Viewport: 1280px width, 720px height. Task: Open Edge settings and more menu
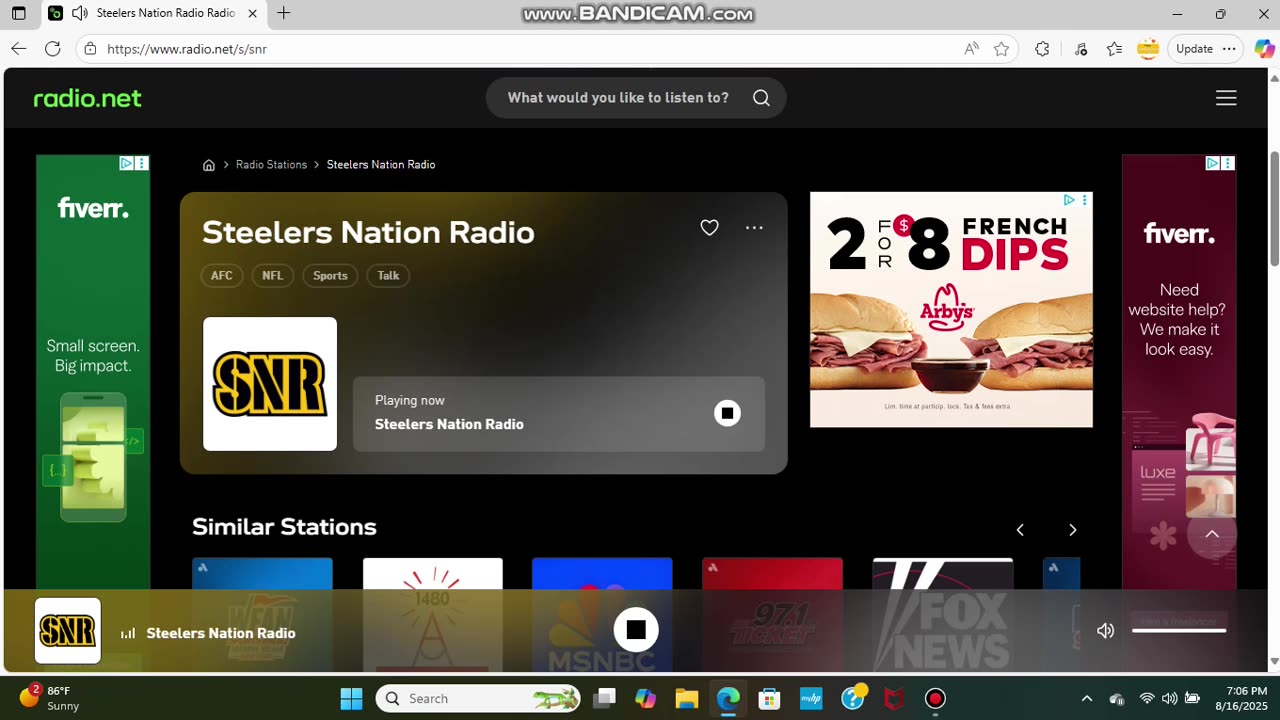coord(1229,48)
